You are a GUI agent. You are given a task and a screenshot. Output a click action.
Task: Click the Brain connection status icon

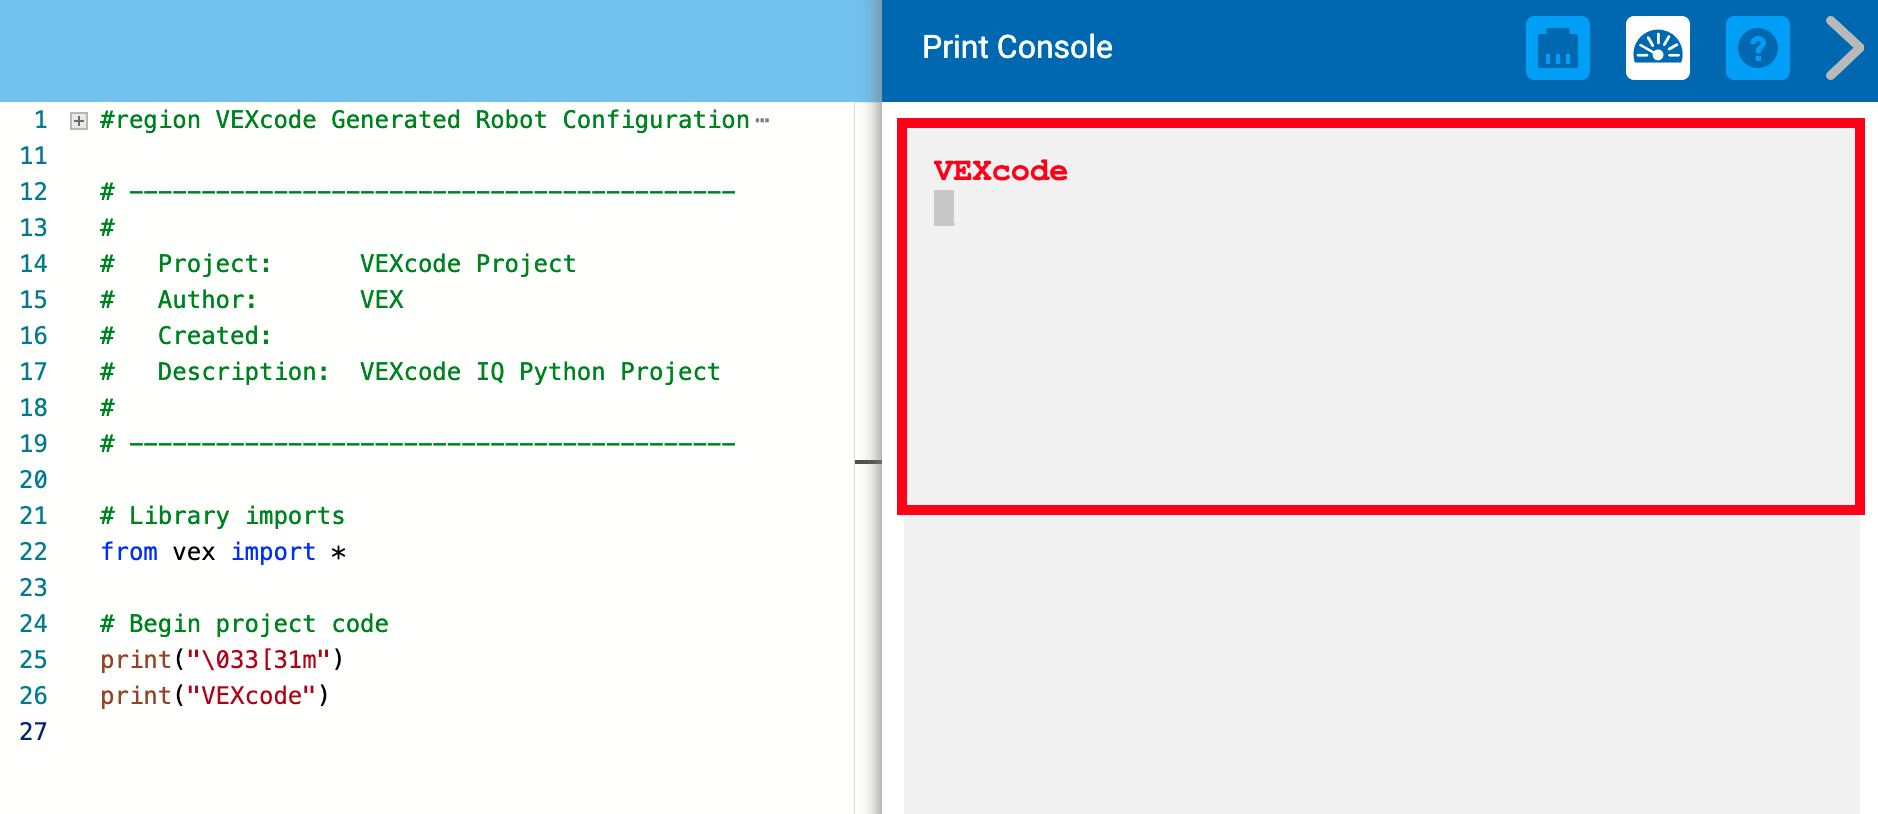tap(1556, 47)
